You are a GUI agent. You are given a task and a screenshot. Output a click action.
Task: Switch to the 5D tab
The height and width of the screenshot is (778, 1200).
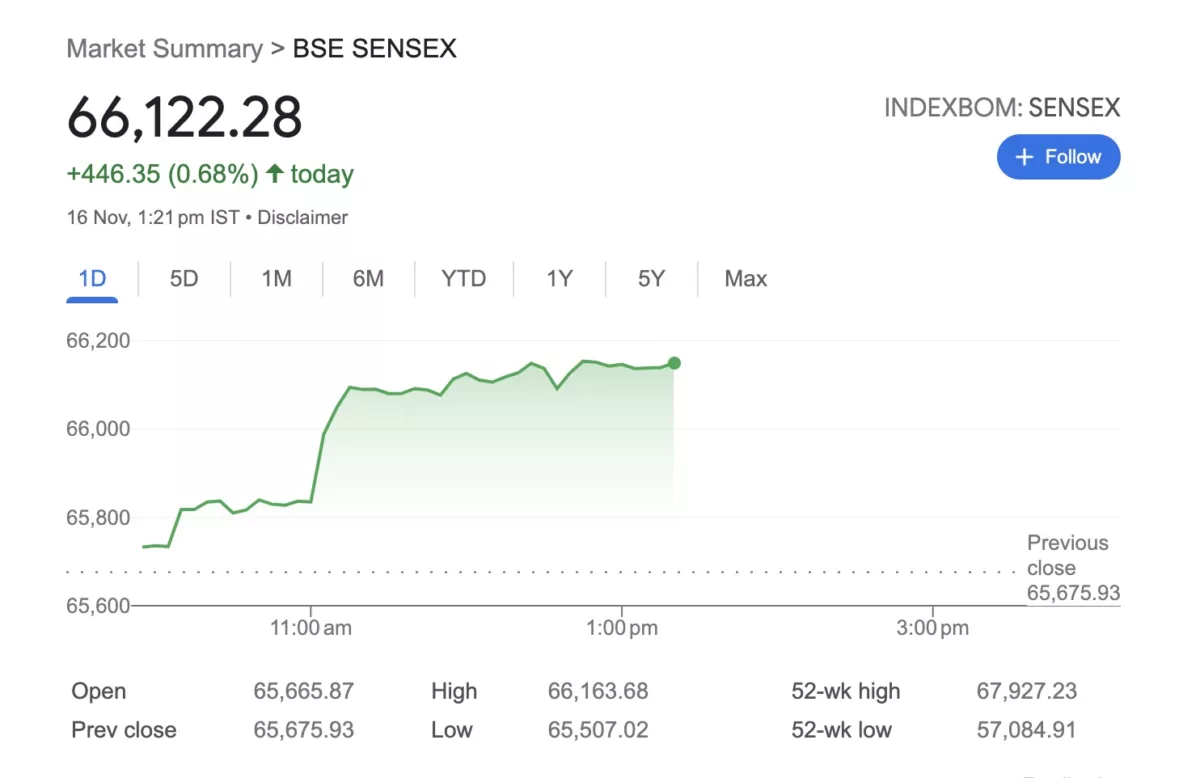point(184,279)
